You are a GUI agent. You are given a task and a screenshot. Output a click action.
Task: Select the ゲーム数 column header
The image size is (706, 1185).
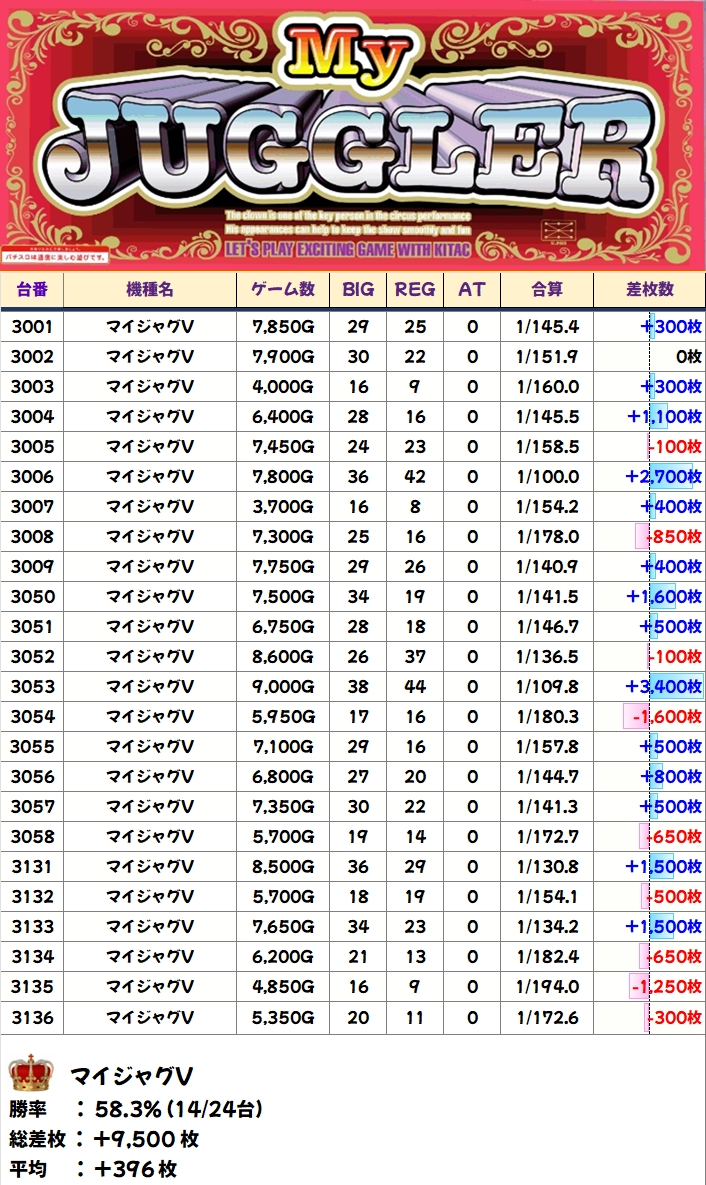pyautogui.click(x=283, y=289)
